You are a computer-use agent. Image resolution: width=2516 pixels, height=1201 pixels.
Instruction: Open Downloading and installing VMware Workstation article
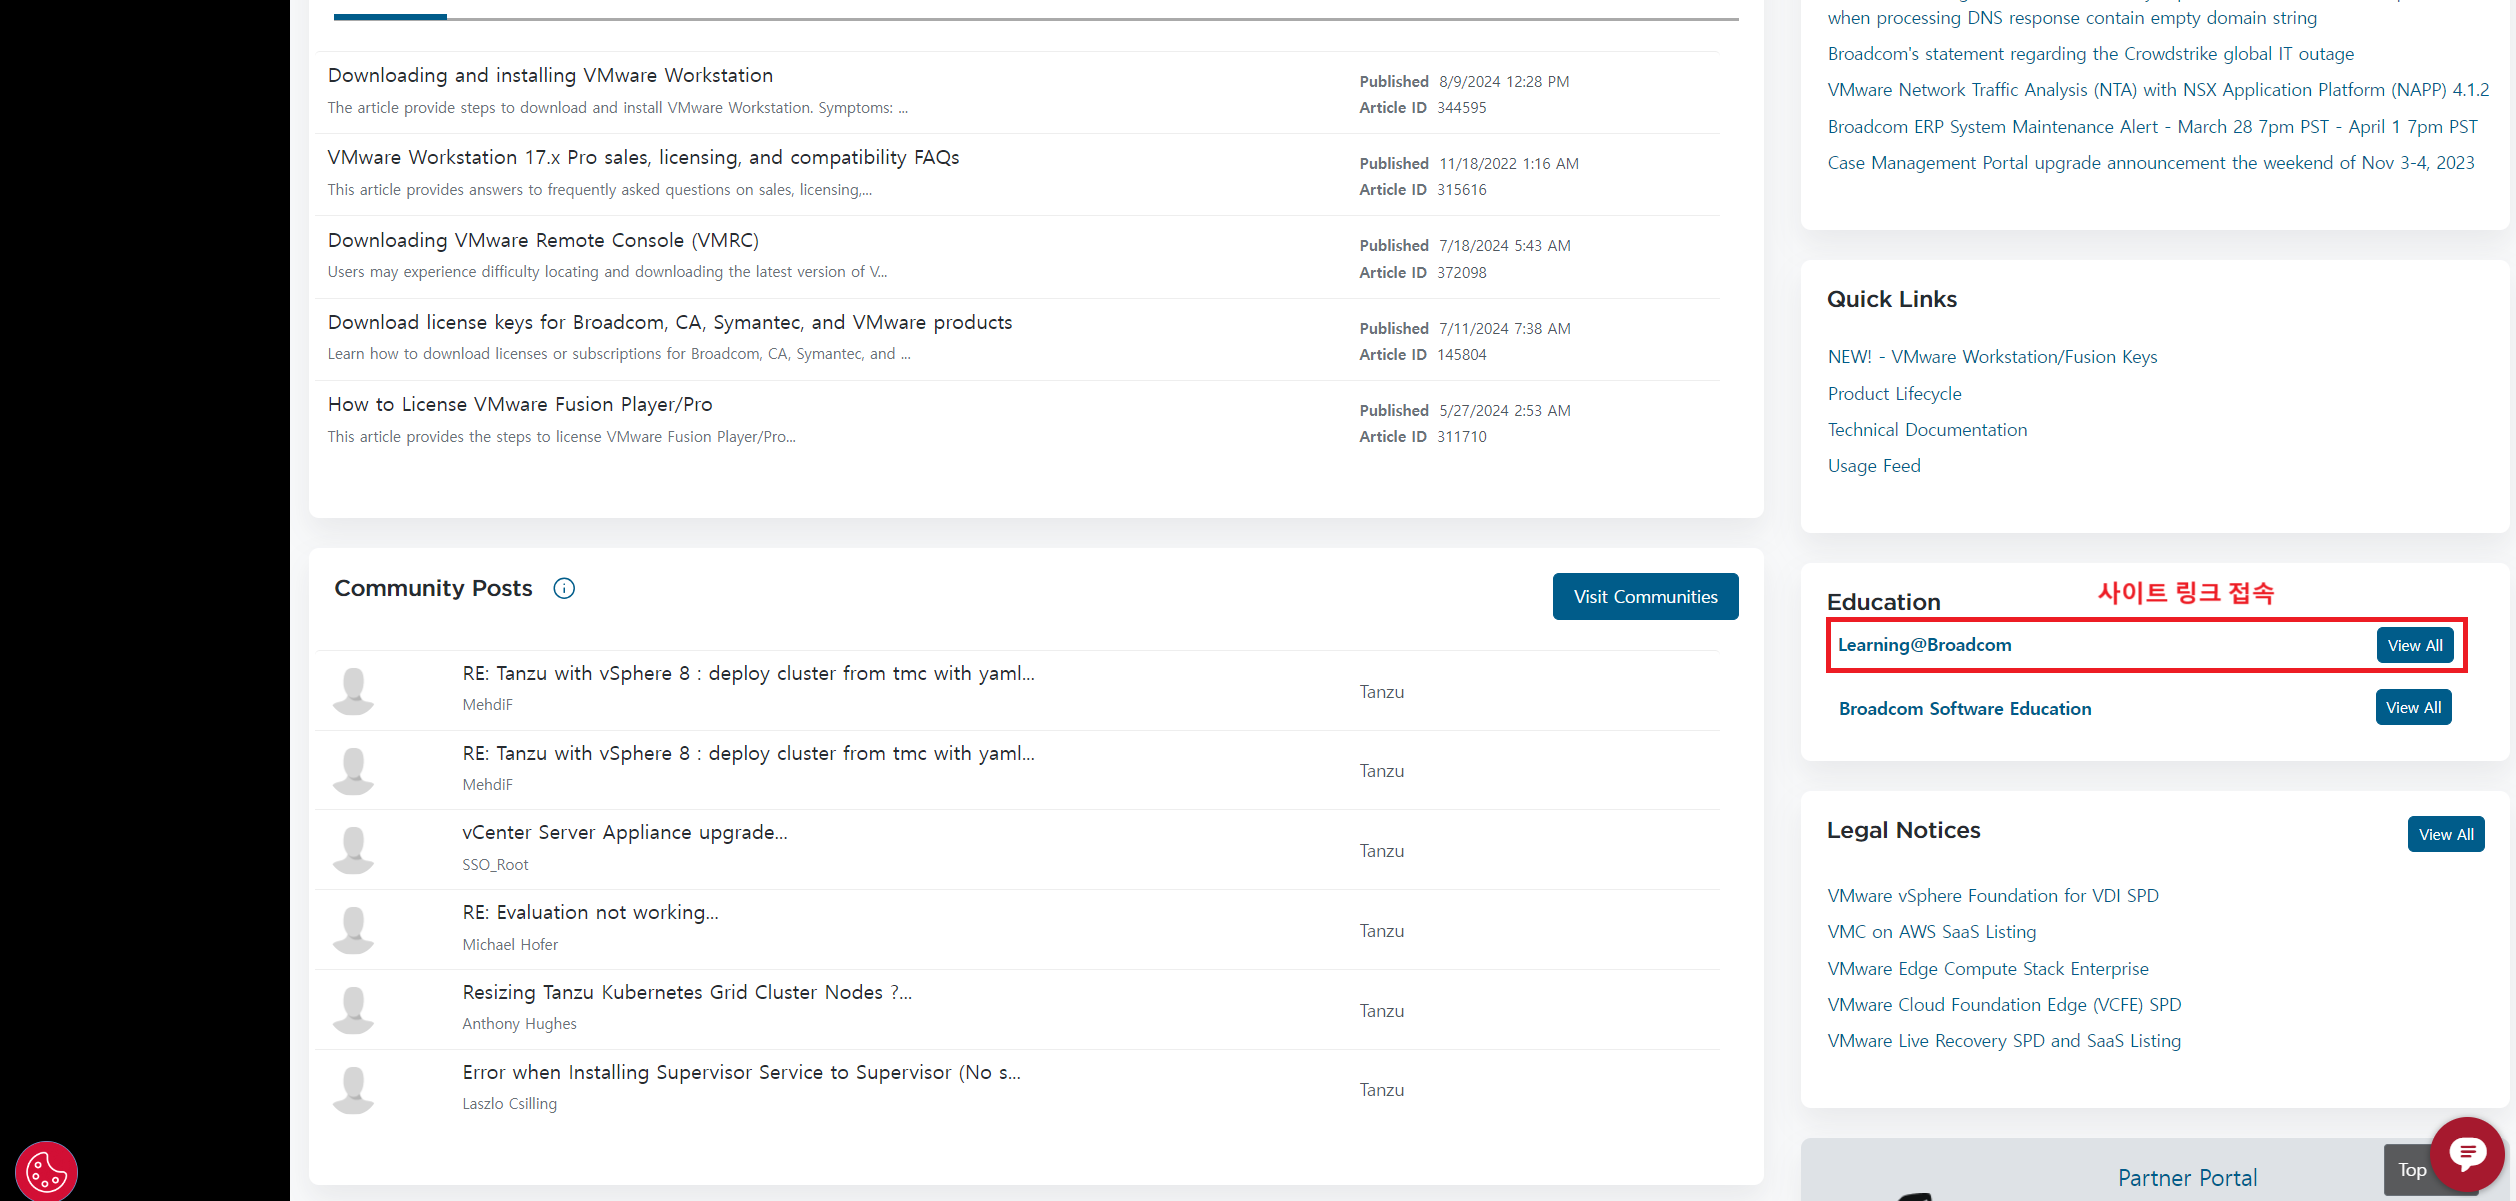(x=550, y=75)
